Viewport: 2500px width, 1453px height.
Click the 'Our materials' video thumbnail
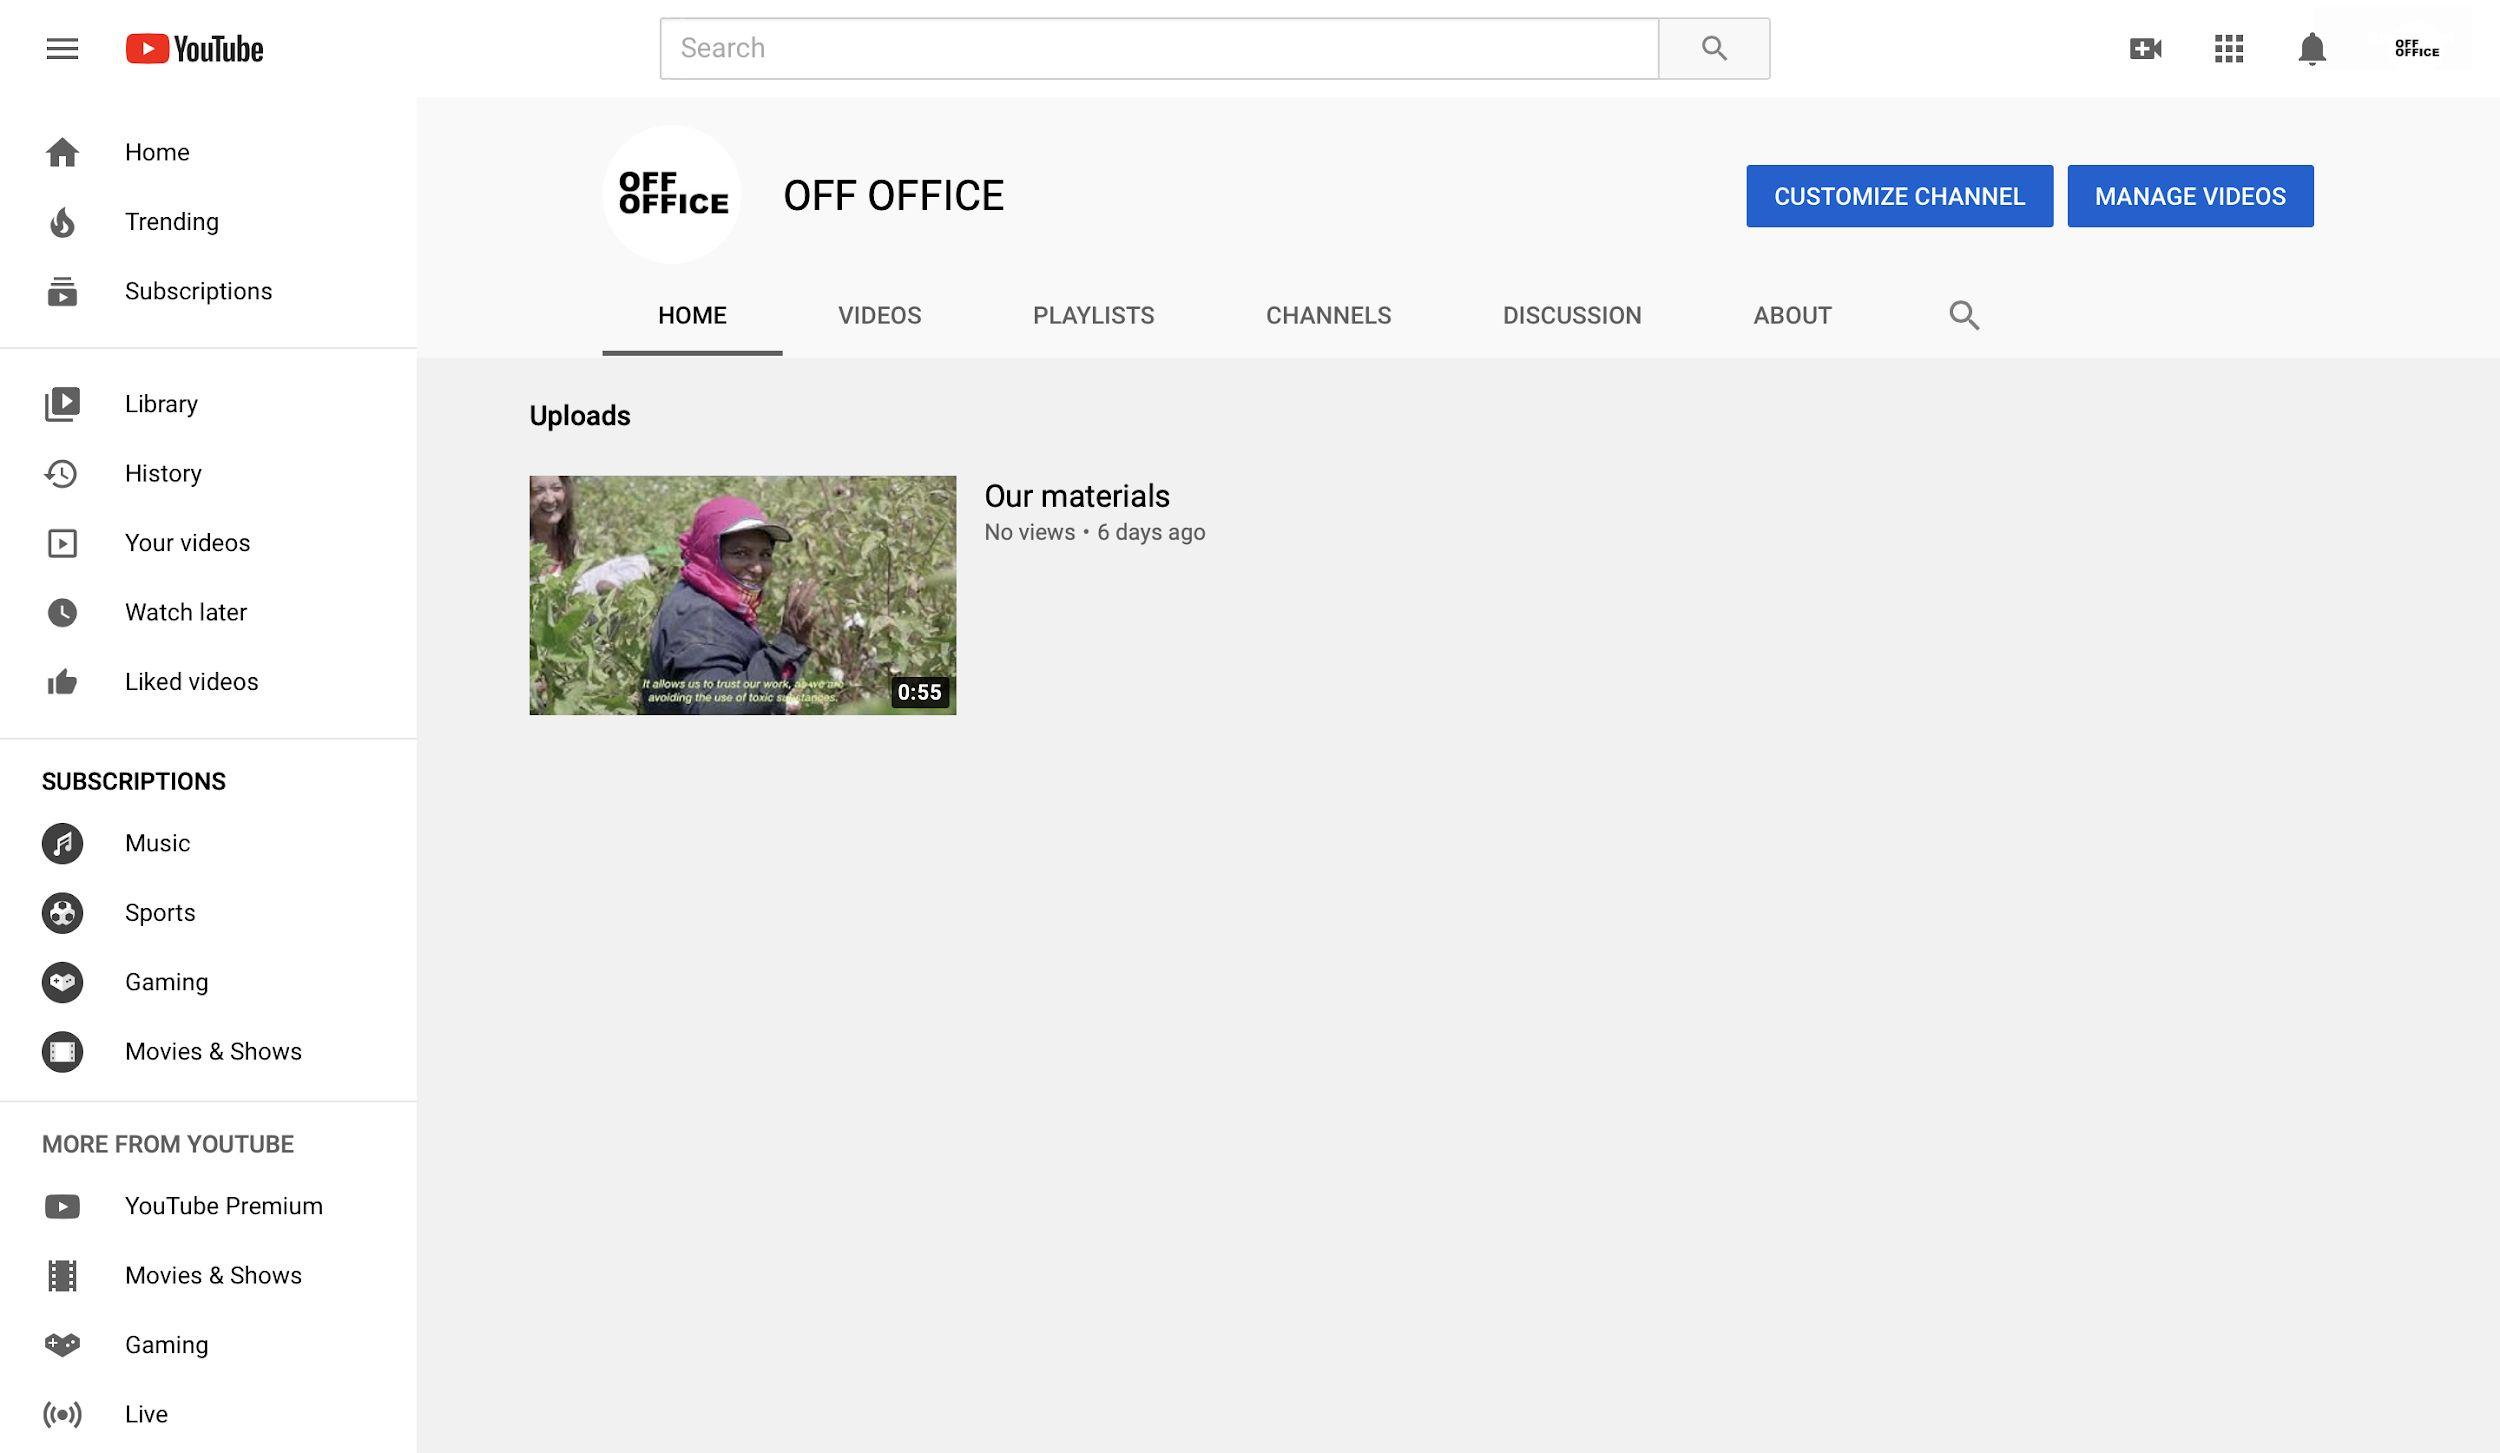(742, 595)
